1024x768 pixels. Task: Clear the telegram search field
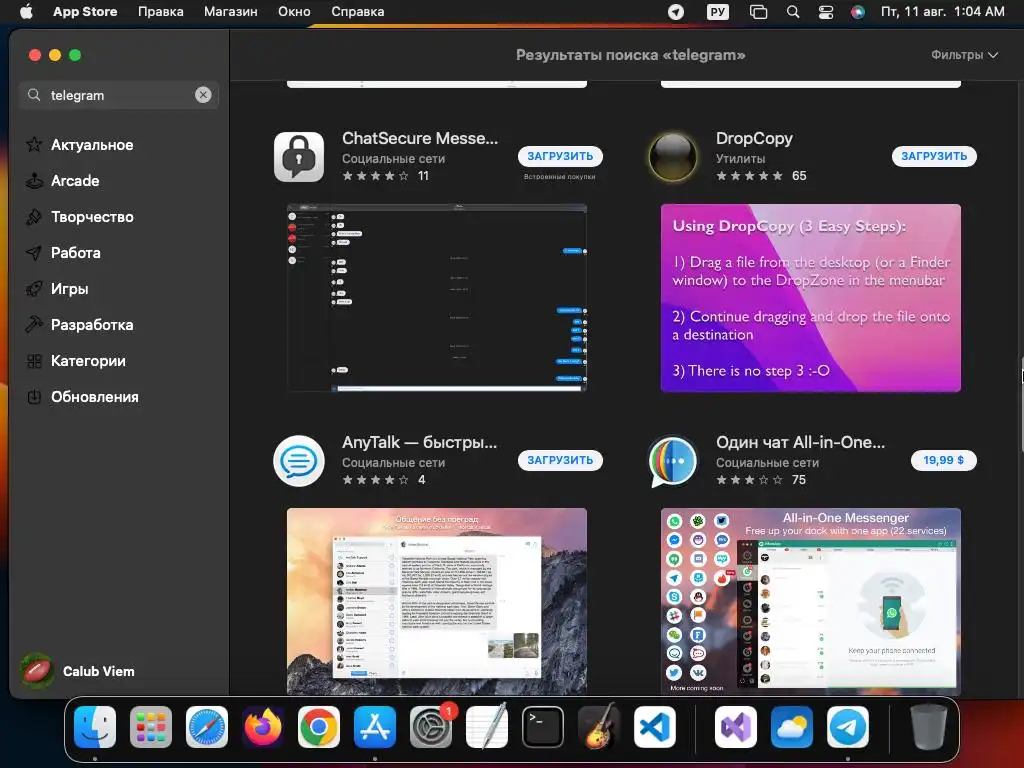coord(203,95)
